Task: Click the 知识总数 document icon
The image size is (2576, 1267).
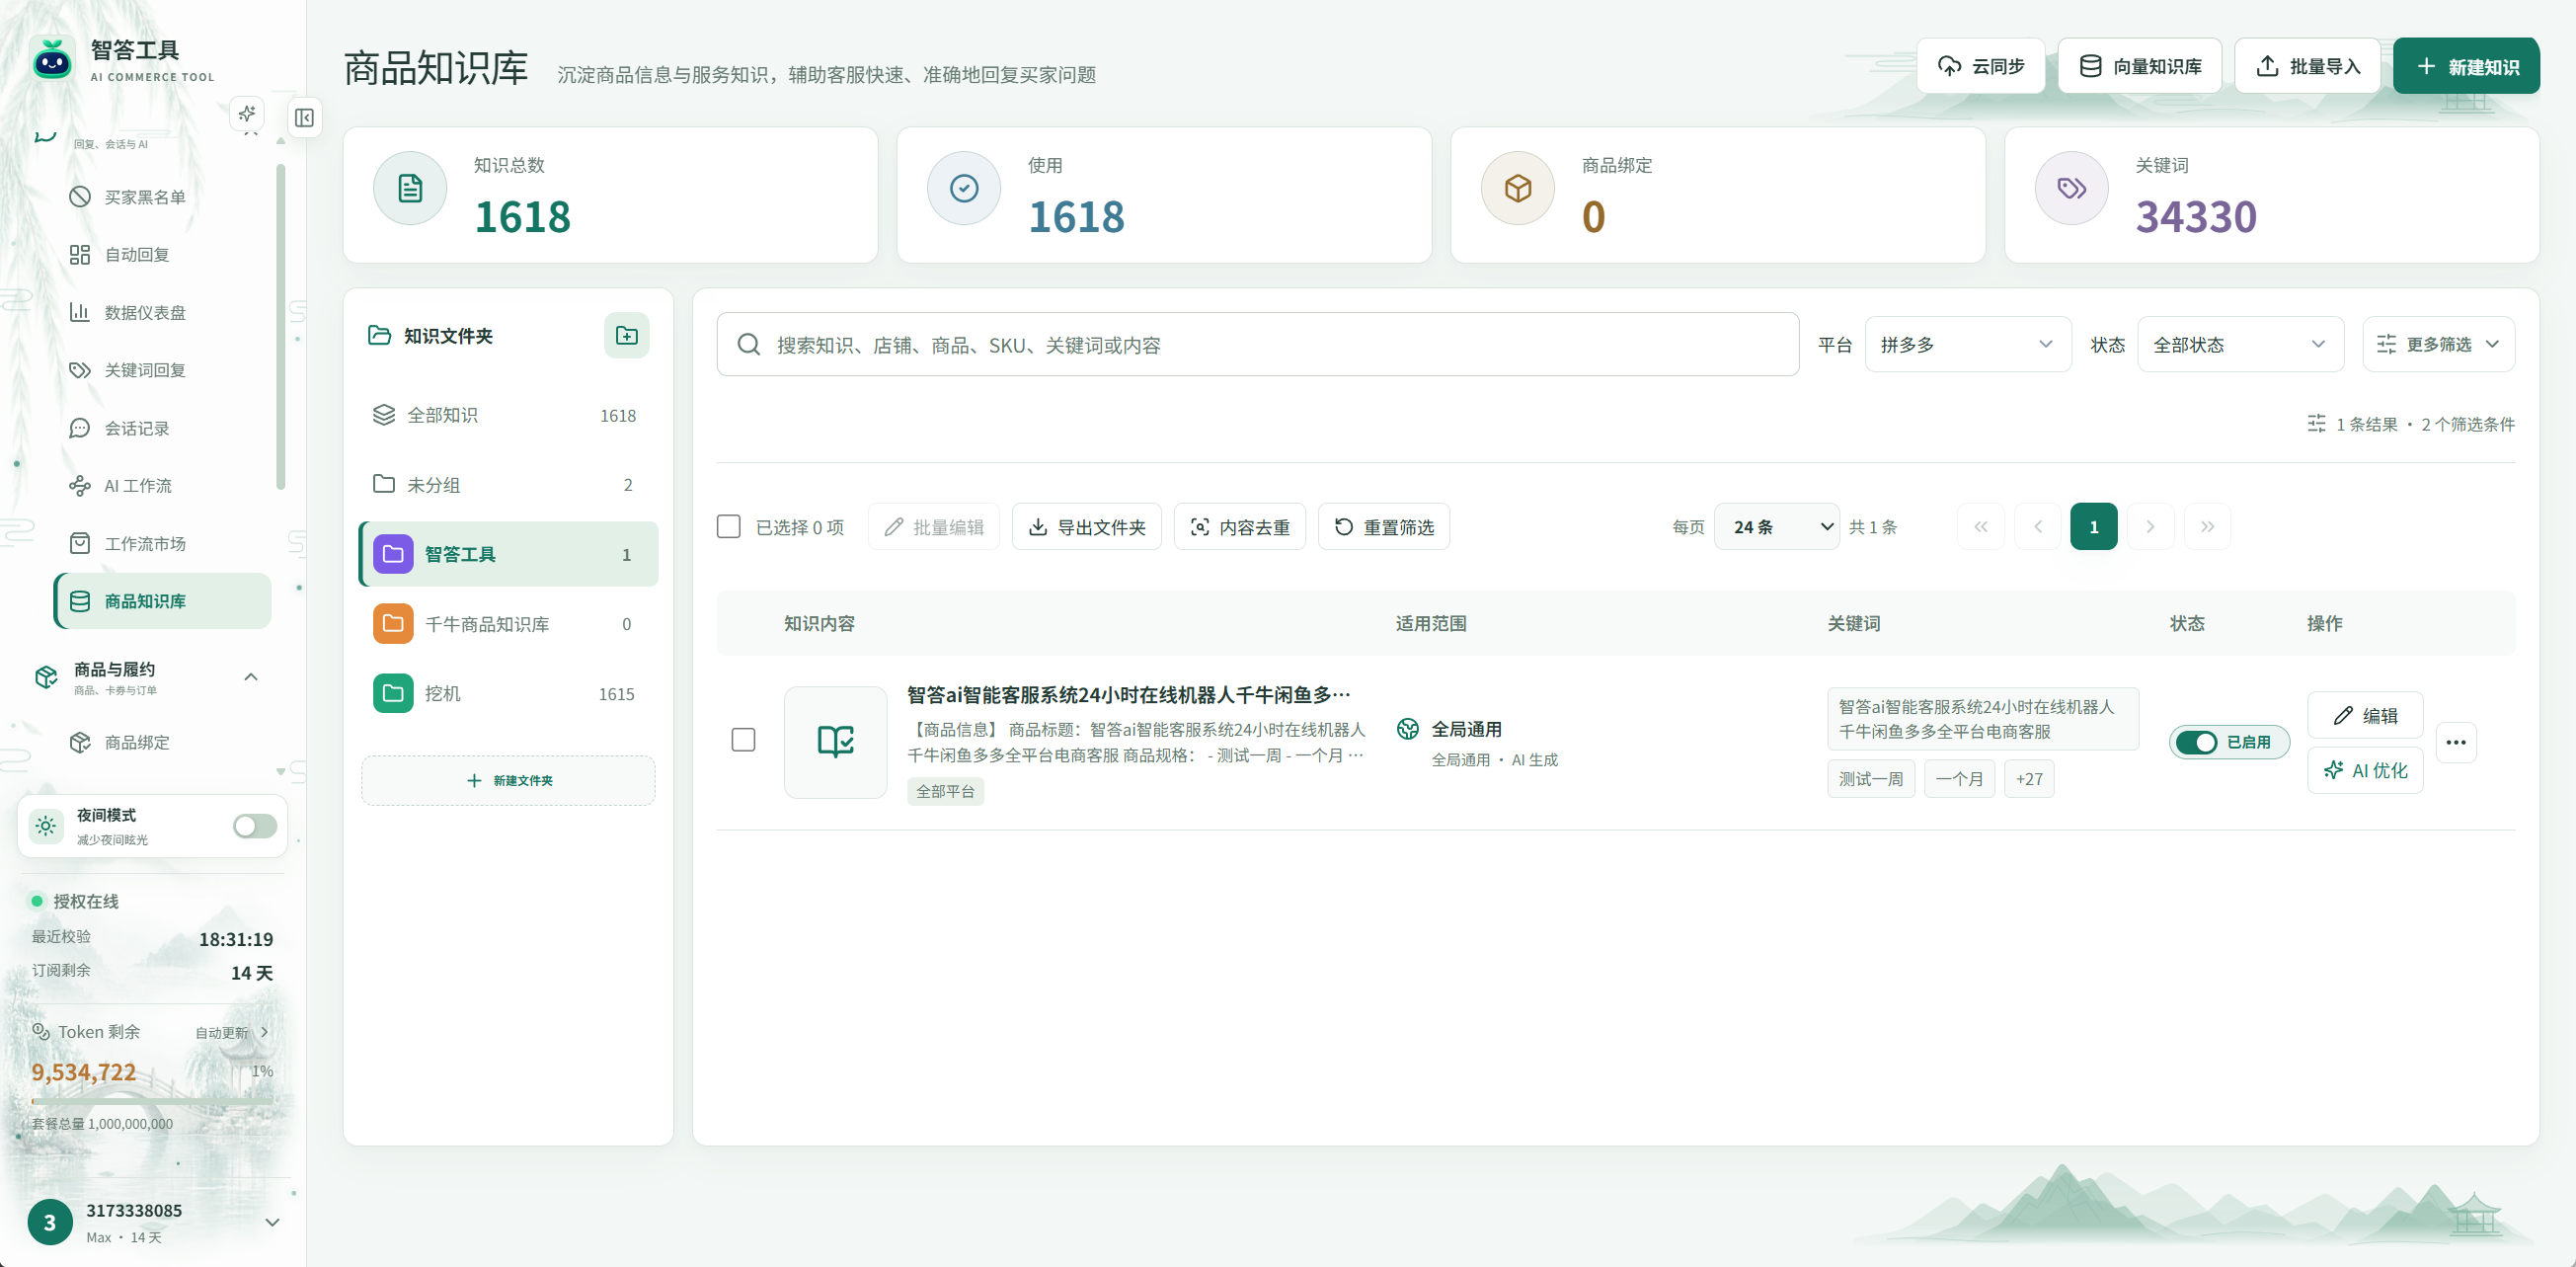Action: click(410, 188)
